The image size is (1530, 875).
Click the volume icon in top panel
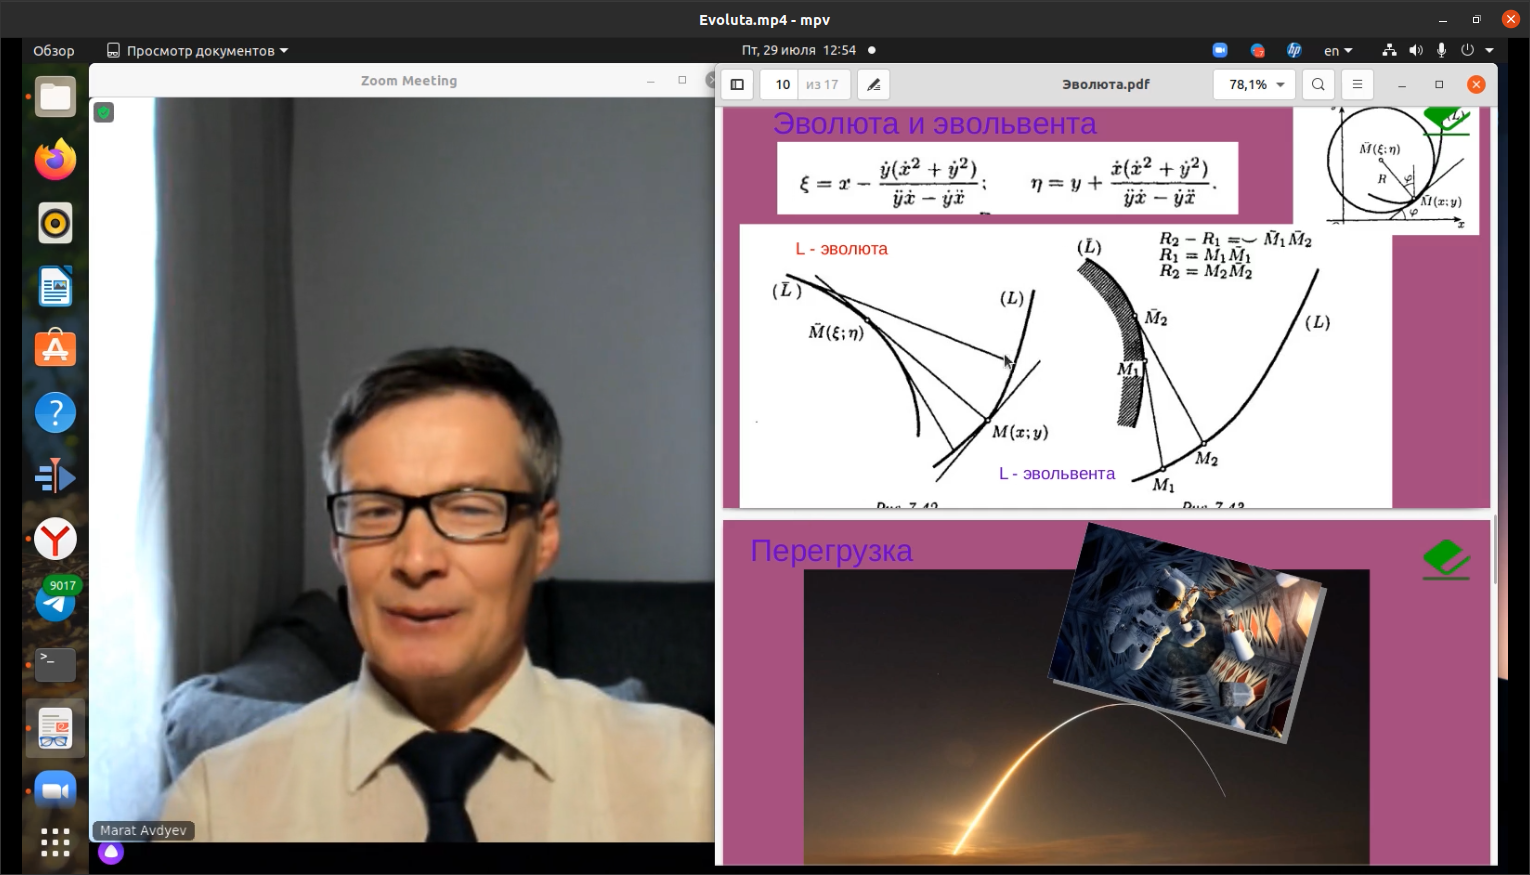[1415, 50]
